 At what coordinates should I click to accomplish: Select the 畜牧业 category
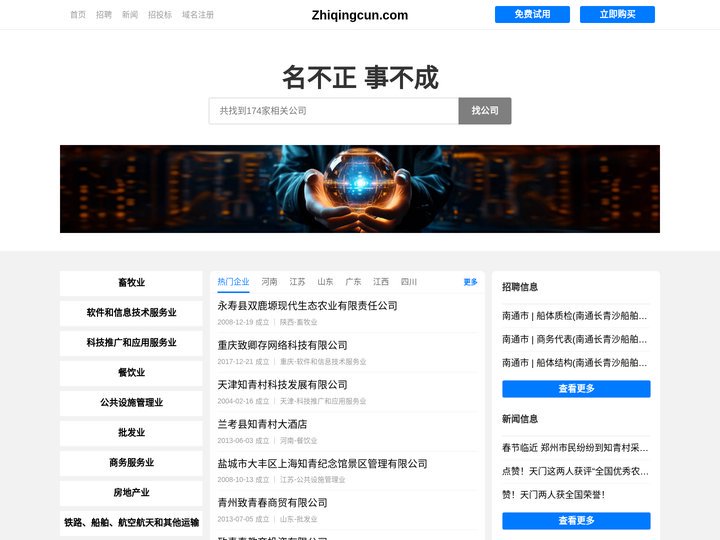[131, 283]
